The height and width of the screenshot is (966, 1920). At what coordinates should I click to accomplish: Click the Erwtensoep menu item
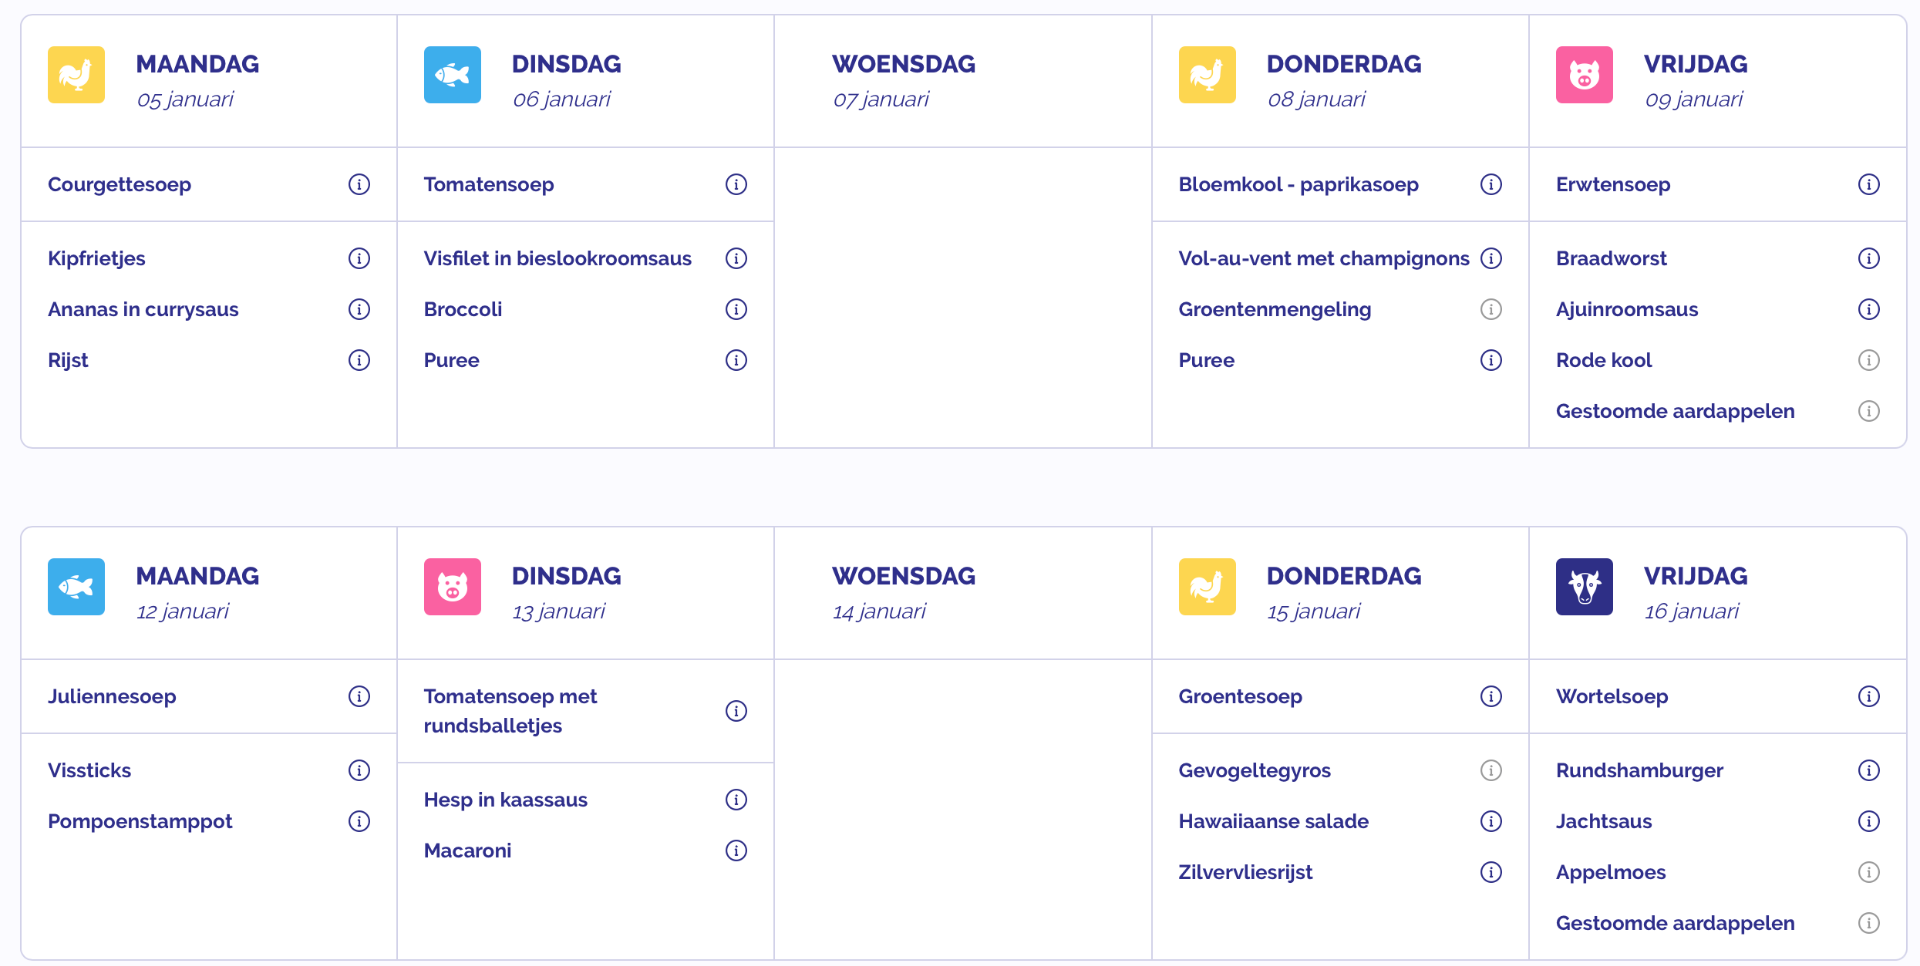point(1613,184)
